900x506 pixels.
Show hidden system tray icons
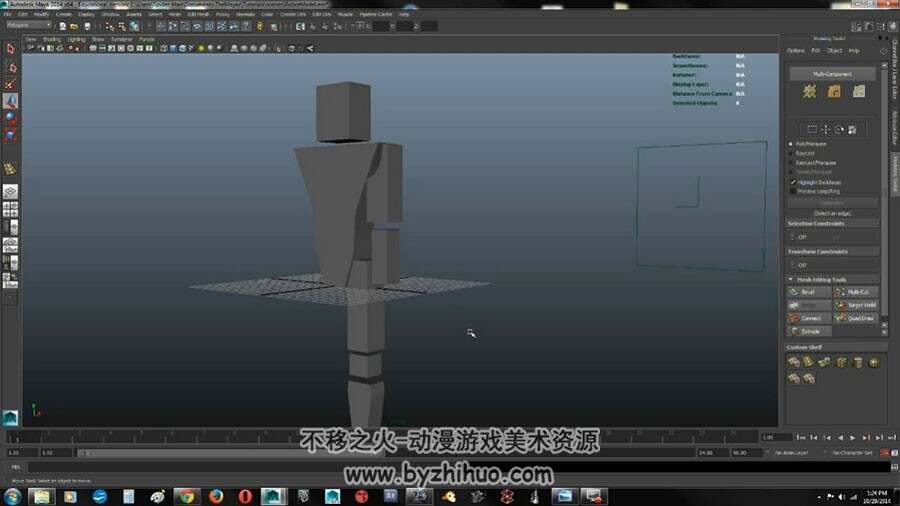[x=819, y=497]
